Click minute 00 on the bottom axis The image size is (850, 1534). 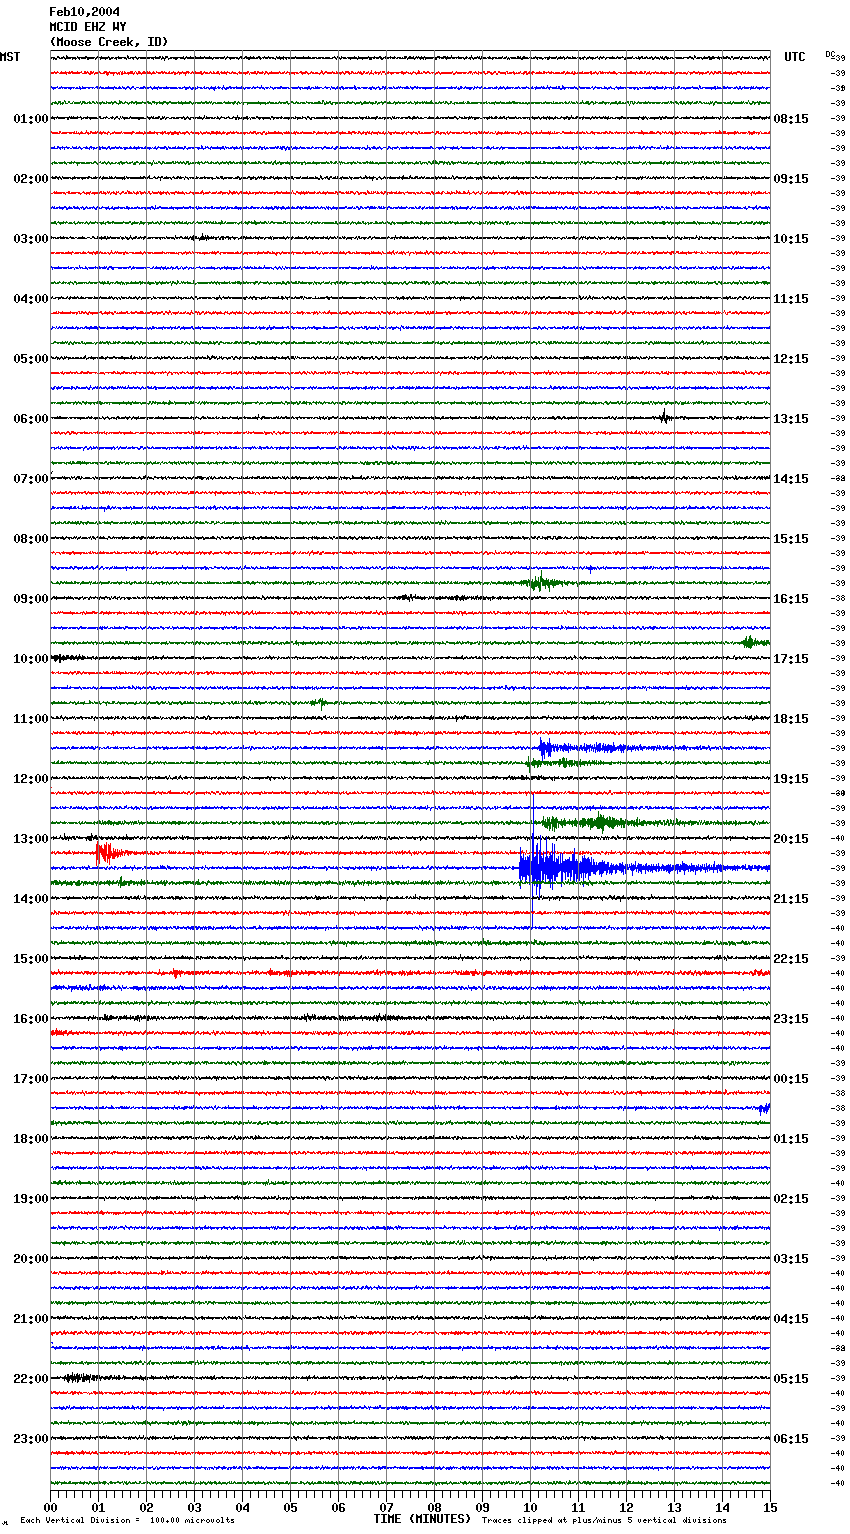point(50,1507)
